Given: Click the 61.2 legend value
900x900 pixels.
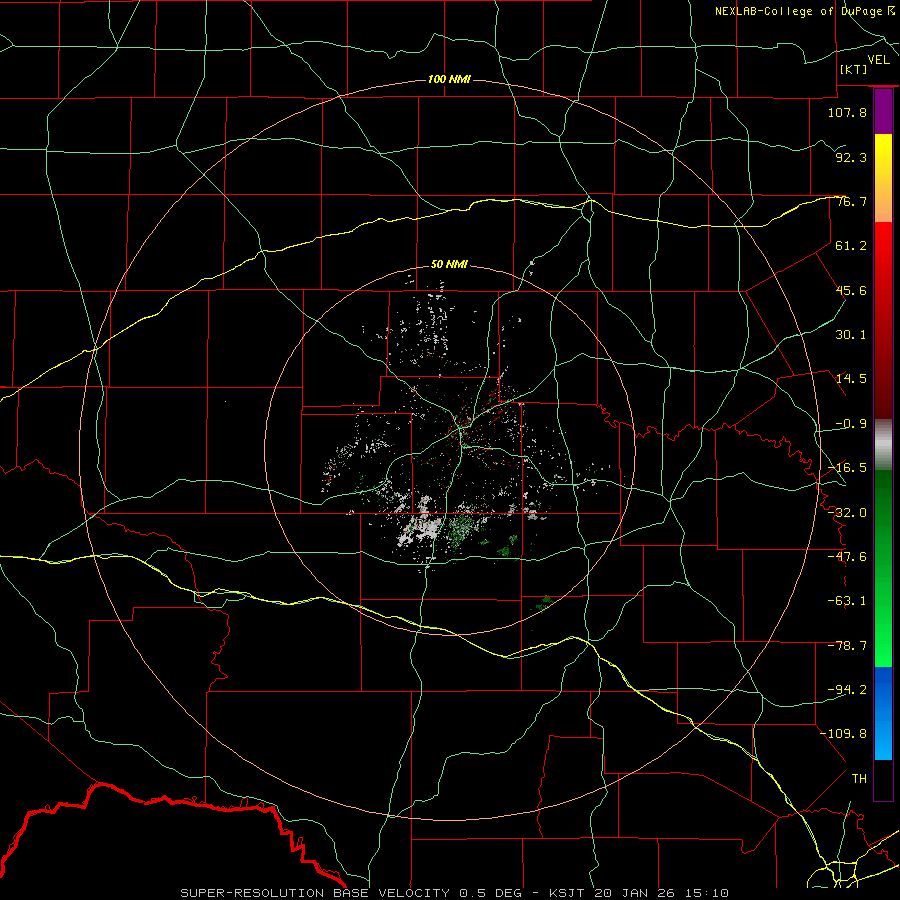Looking at the screenshot, I should [851, 246].
